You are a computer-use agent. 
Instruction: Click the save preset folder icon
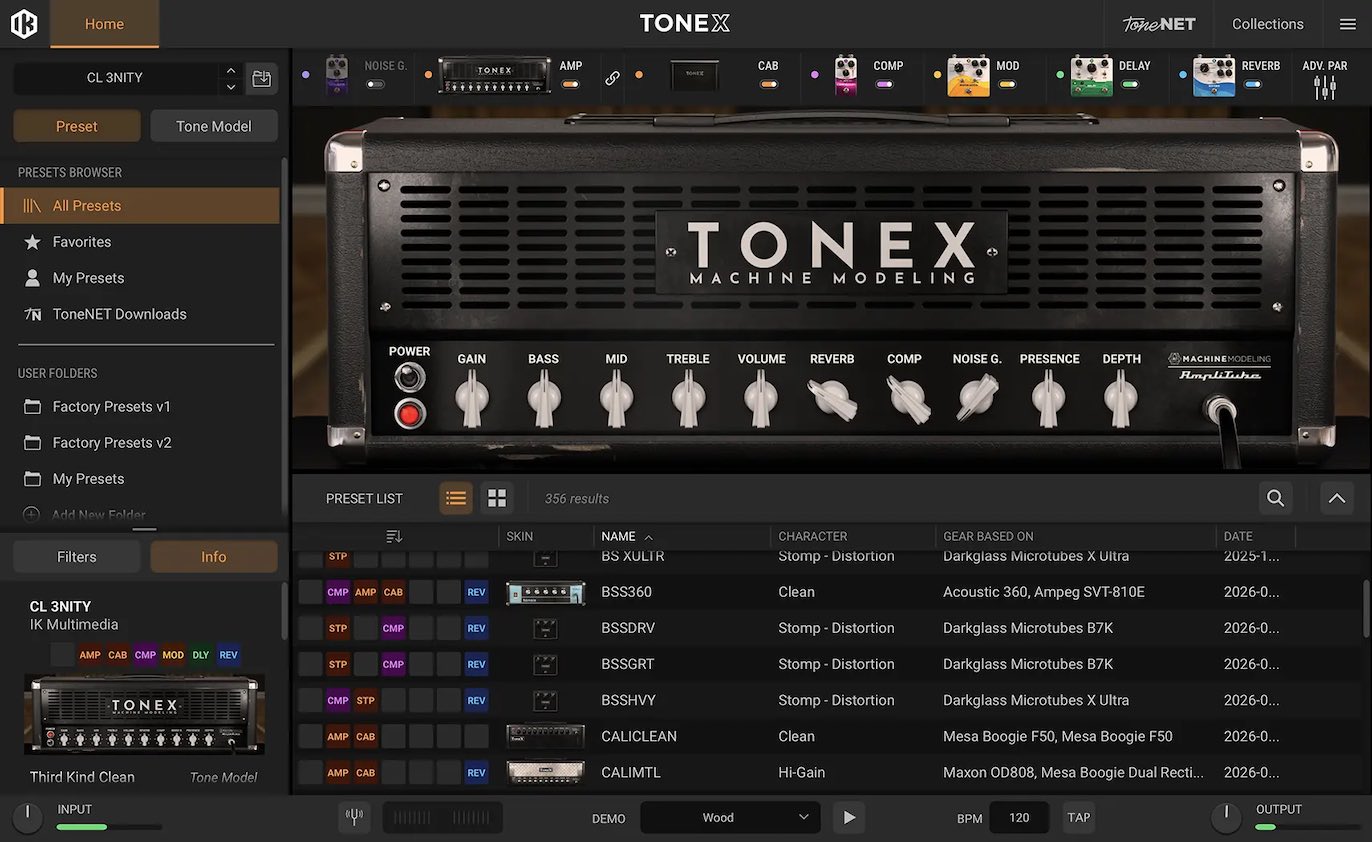pyautogui.click(x=261, y=78)
